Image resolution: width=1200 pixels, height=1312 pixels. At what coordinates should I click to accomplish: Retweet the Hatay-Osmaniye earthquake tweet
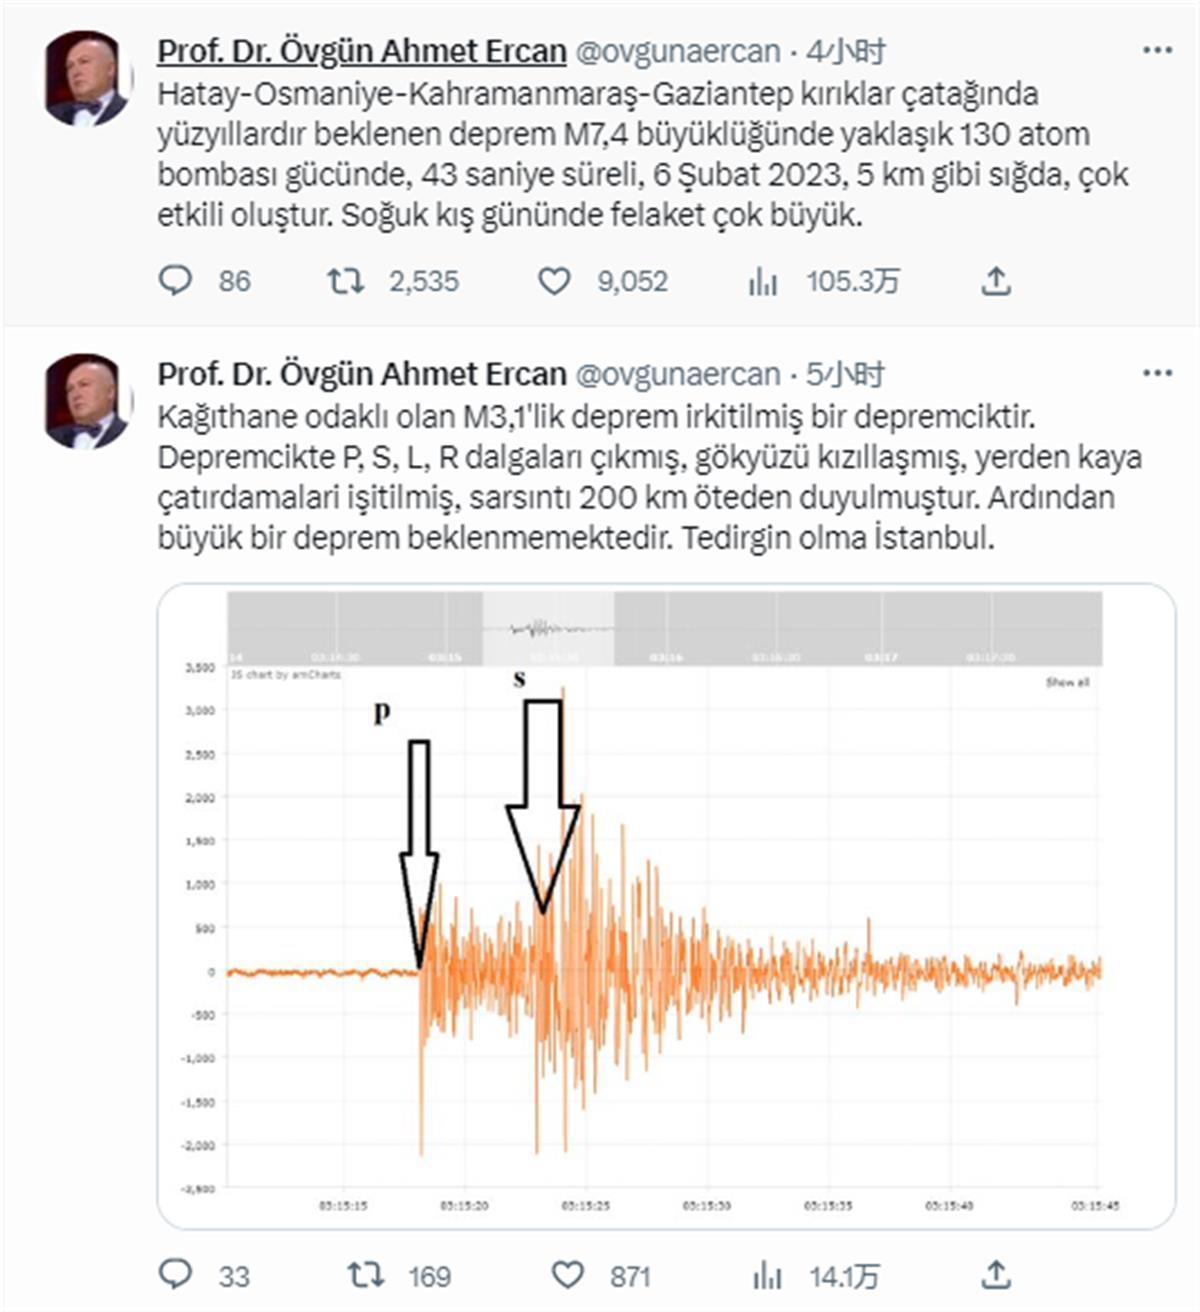[x=346, y=281]
